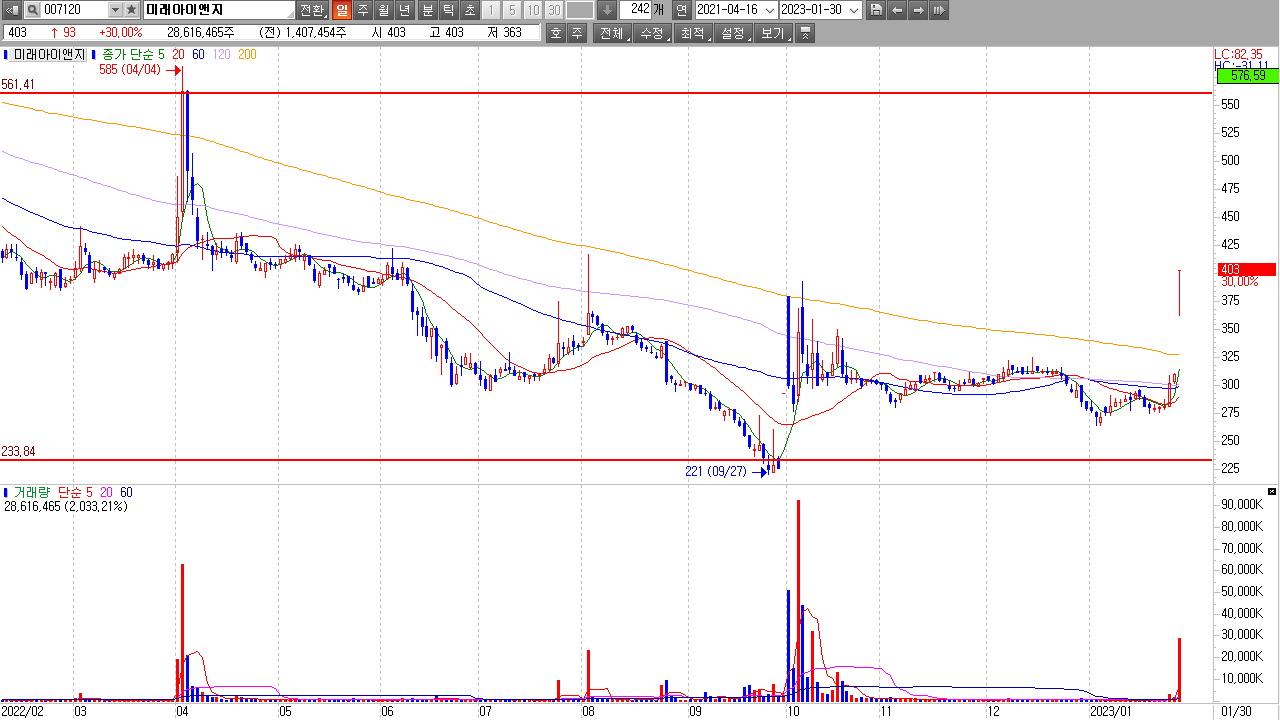Click the right arrow navigation icon
The height and width of the screenshot is (720, 1280).
click(x=918, y=10)
